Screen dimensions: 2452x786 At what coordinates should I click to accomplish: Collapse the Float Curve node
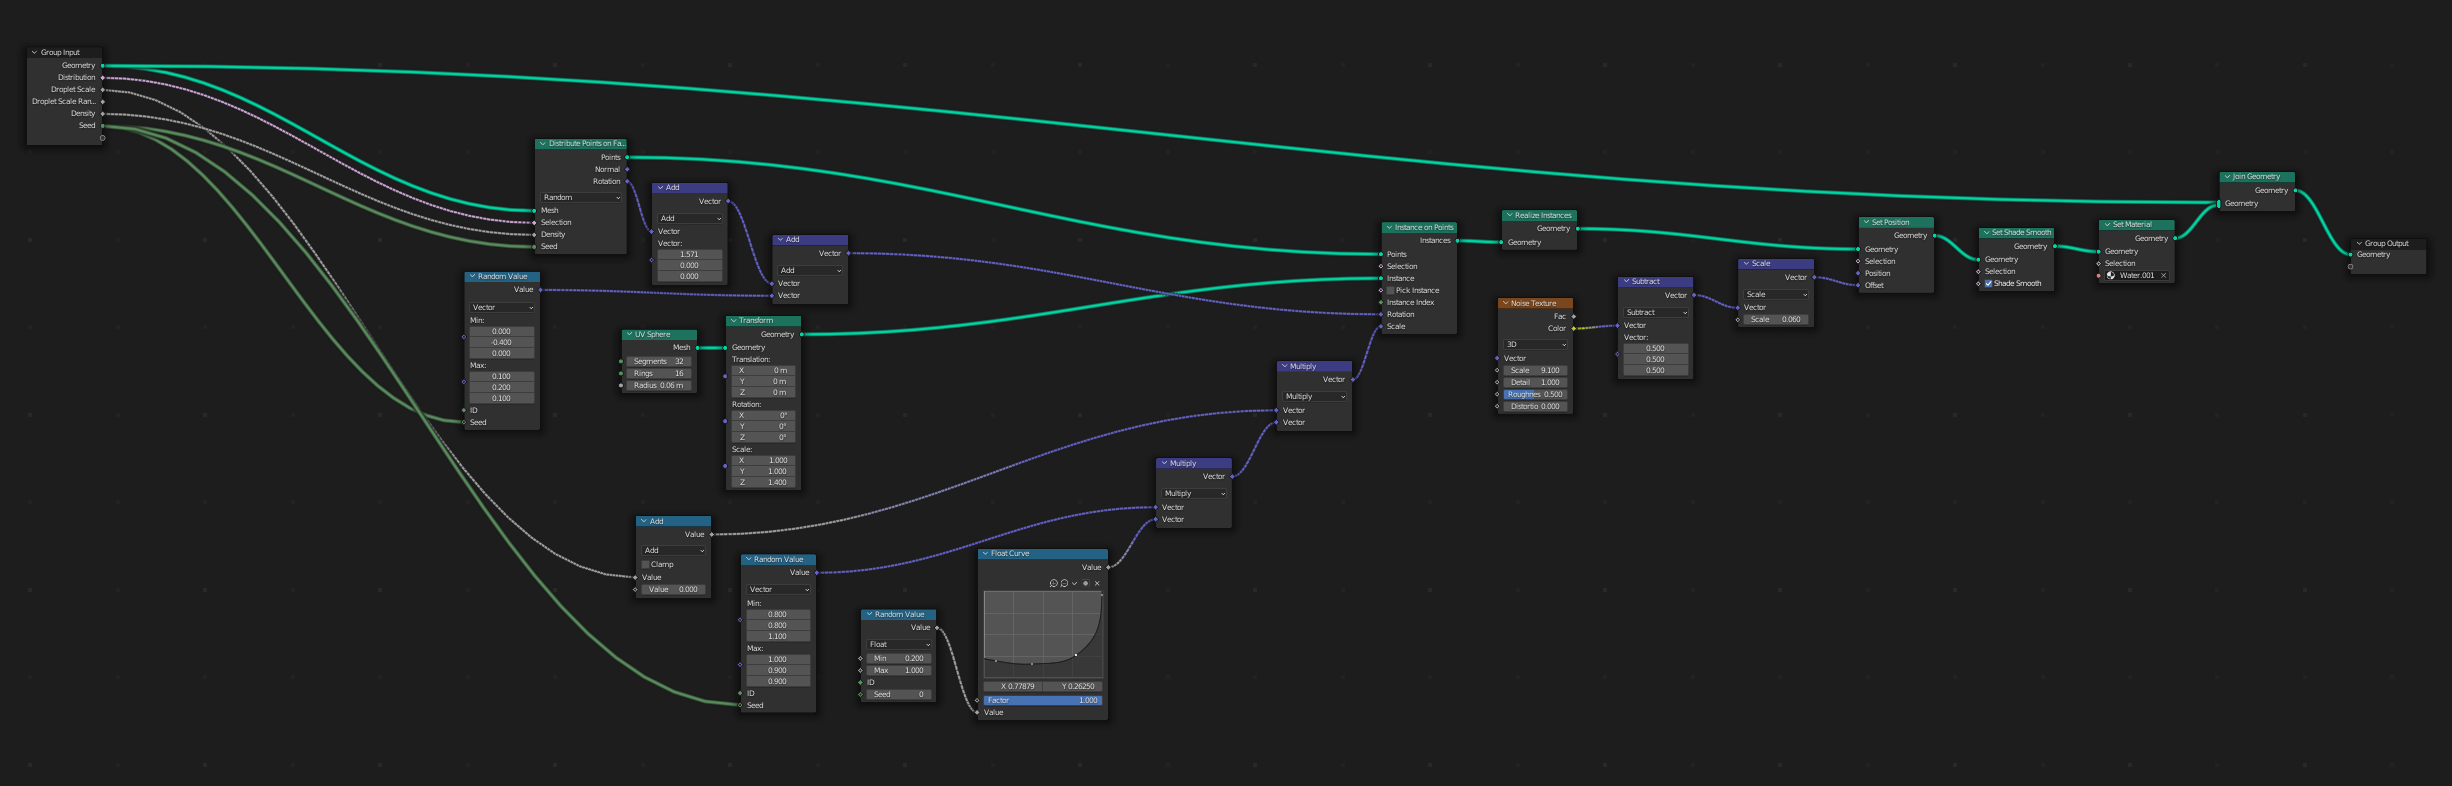(985, 553)
